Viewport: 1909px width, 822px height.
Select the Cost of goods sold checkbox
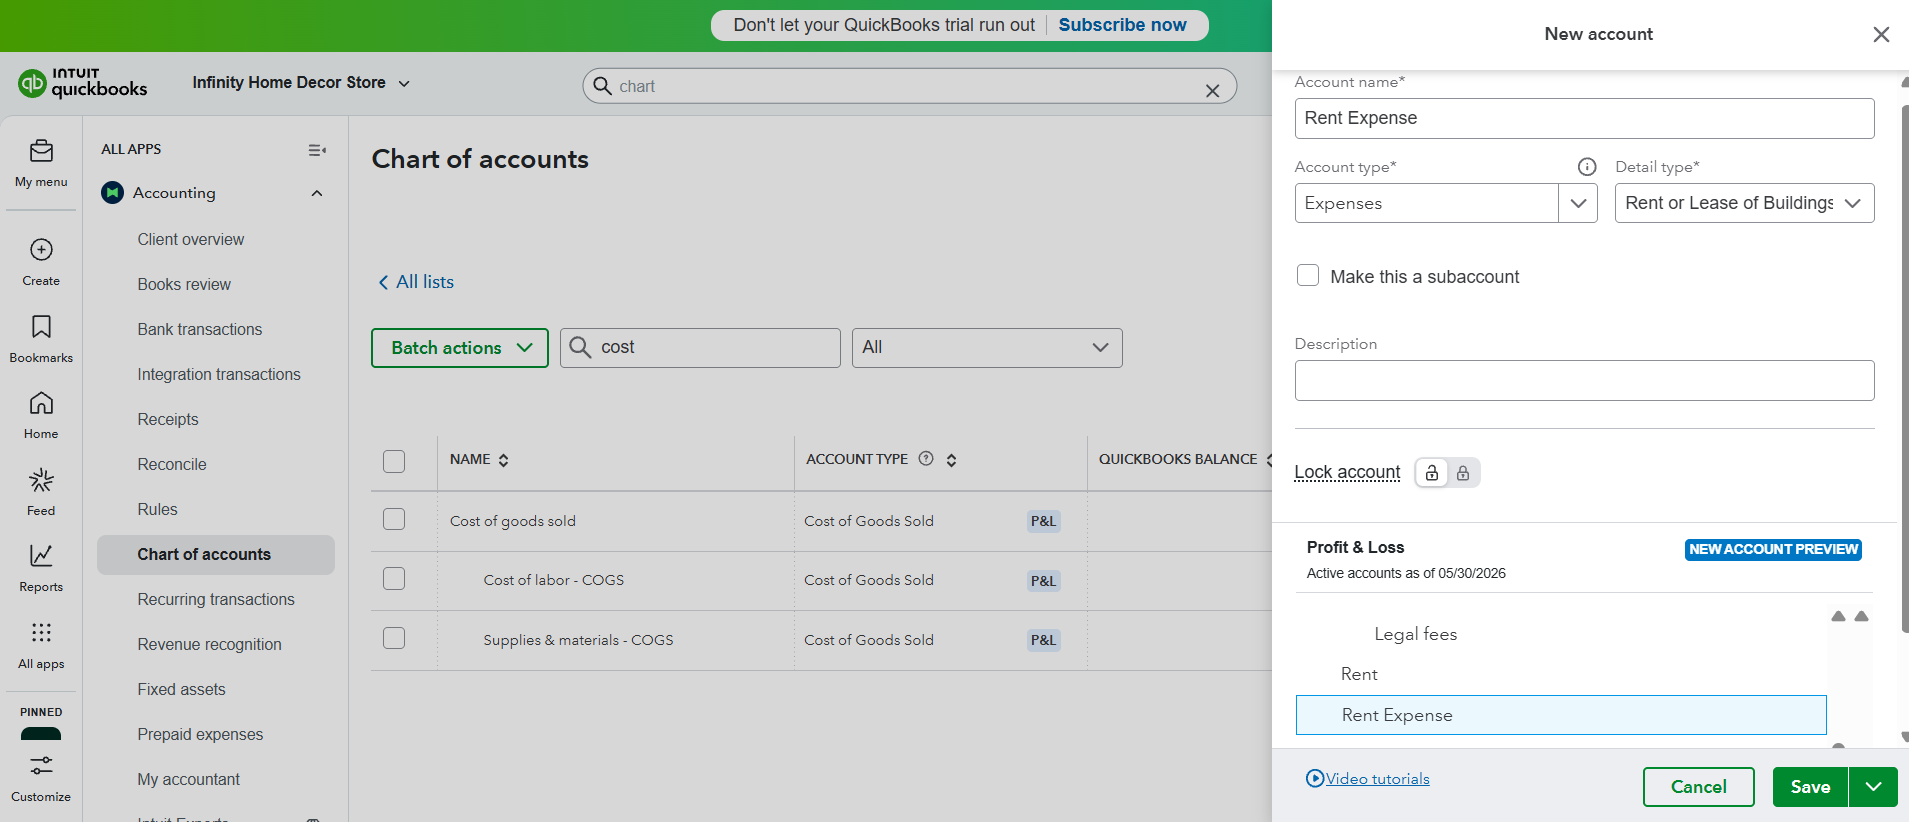click(x=394, y=519)
